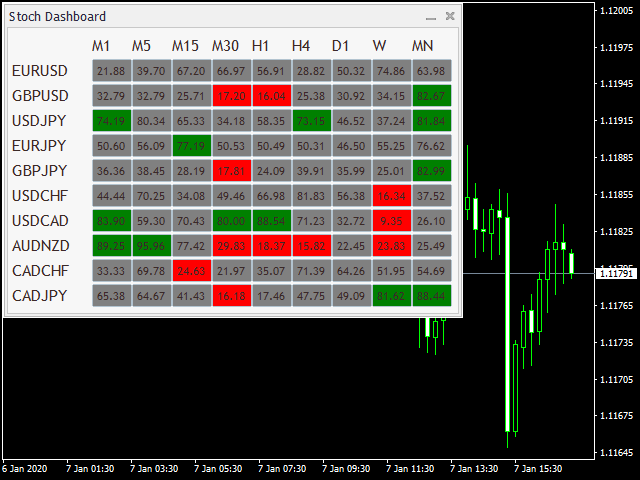Click red USDCAD weekly cell 9.35

(x=391, y=221)
